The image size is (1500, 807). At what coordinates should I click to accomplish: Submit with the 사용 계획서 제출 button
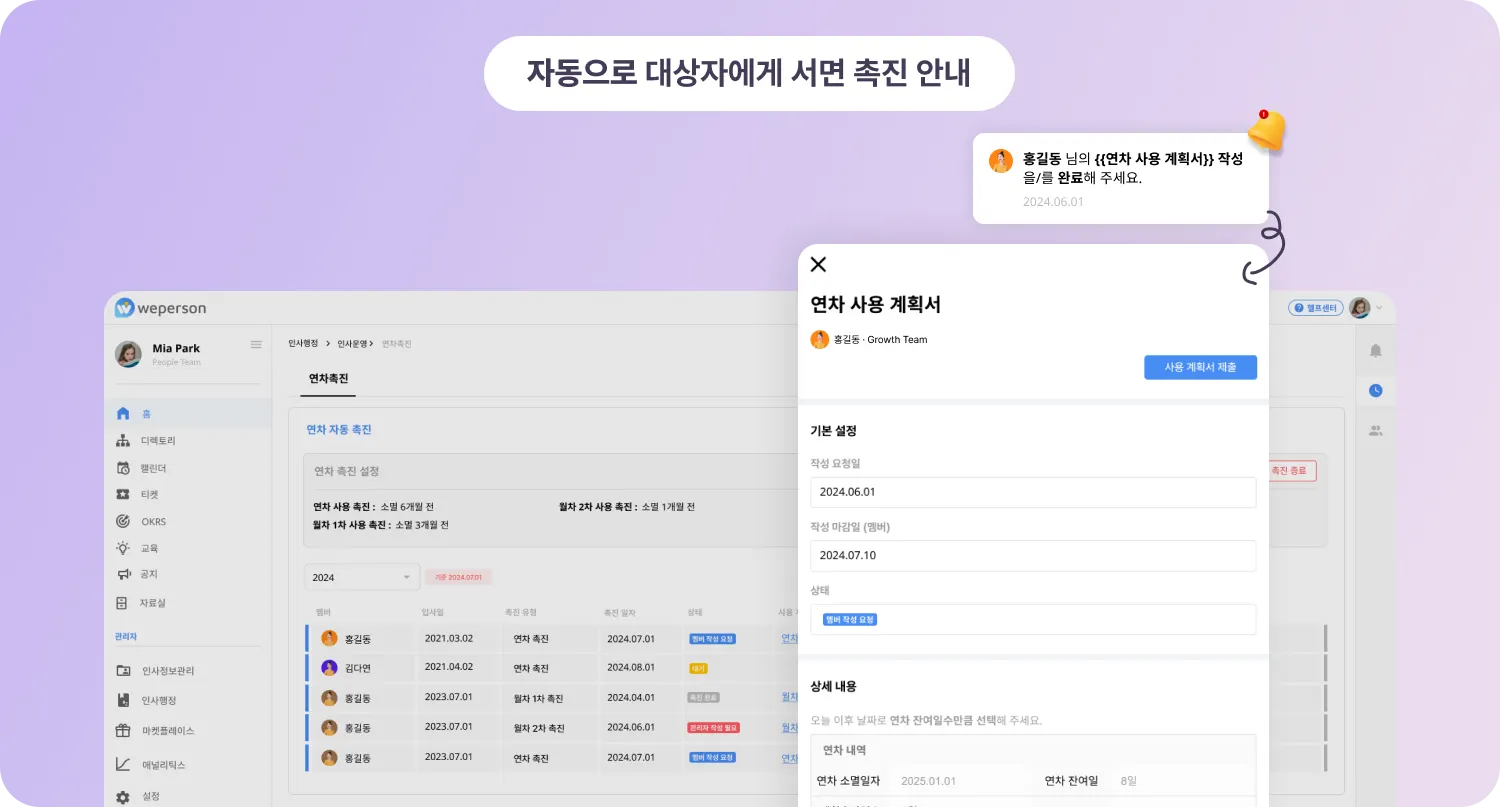tap(1200, 367)
